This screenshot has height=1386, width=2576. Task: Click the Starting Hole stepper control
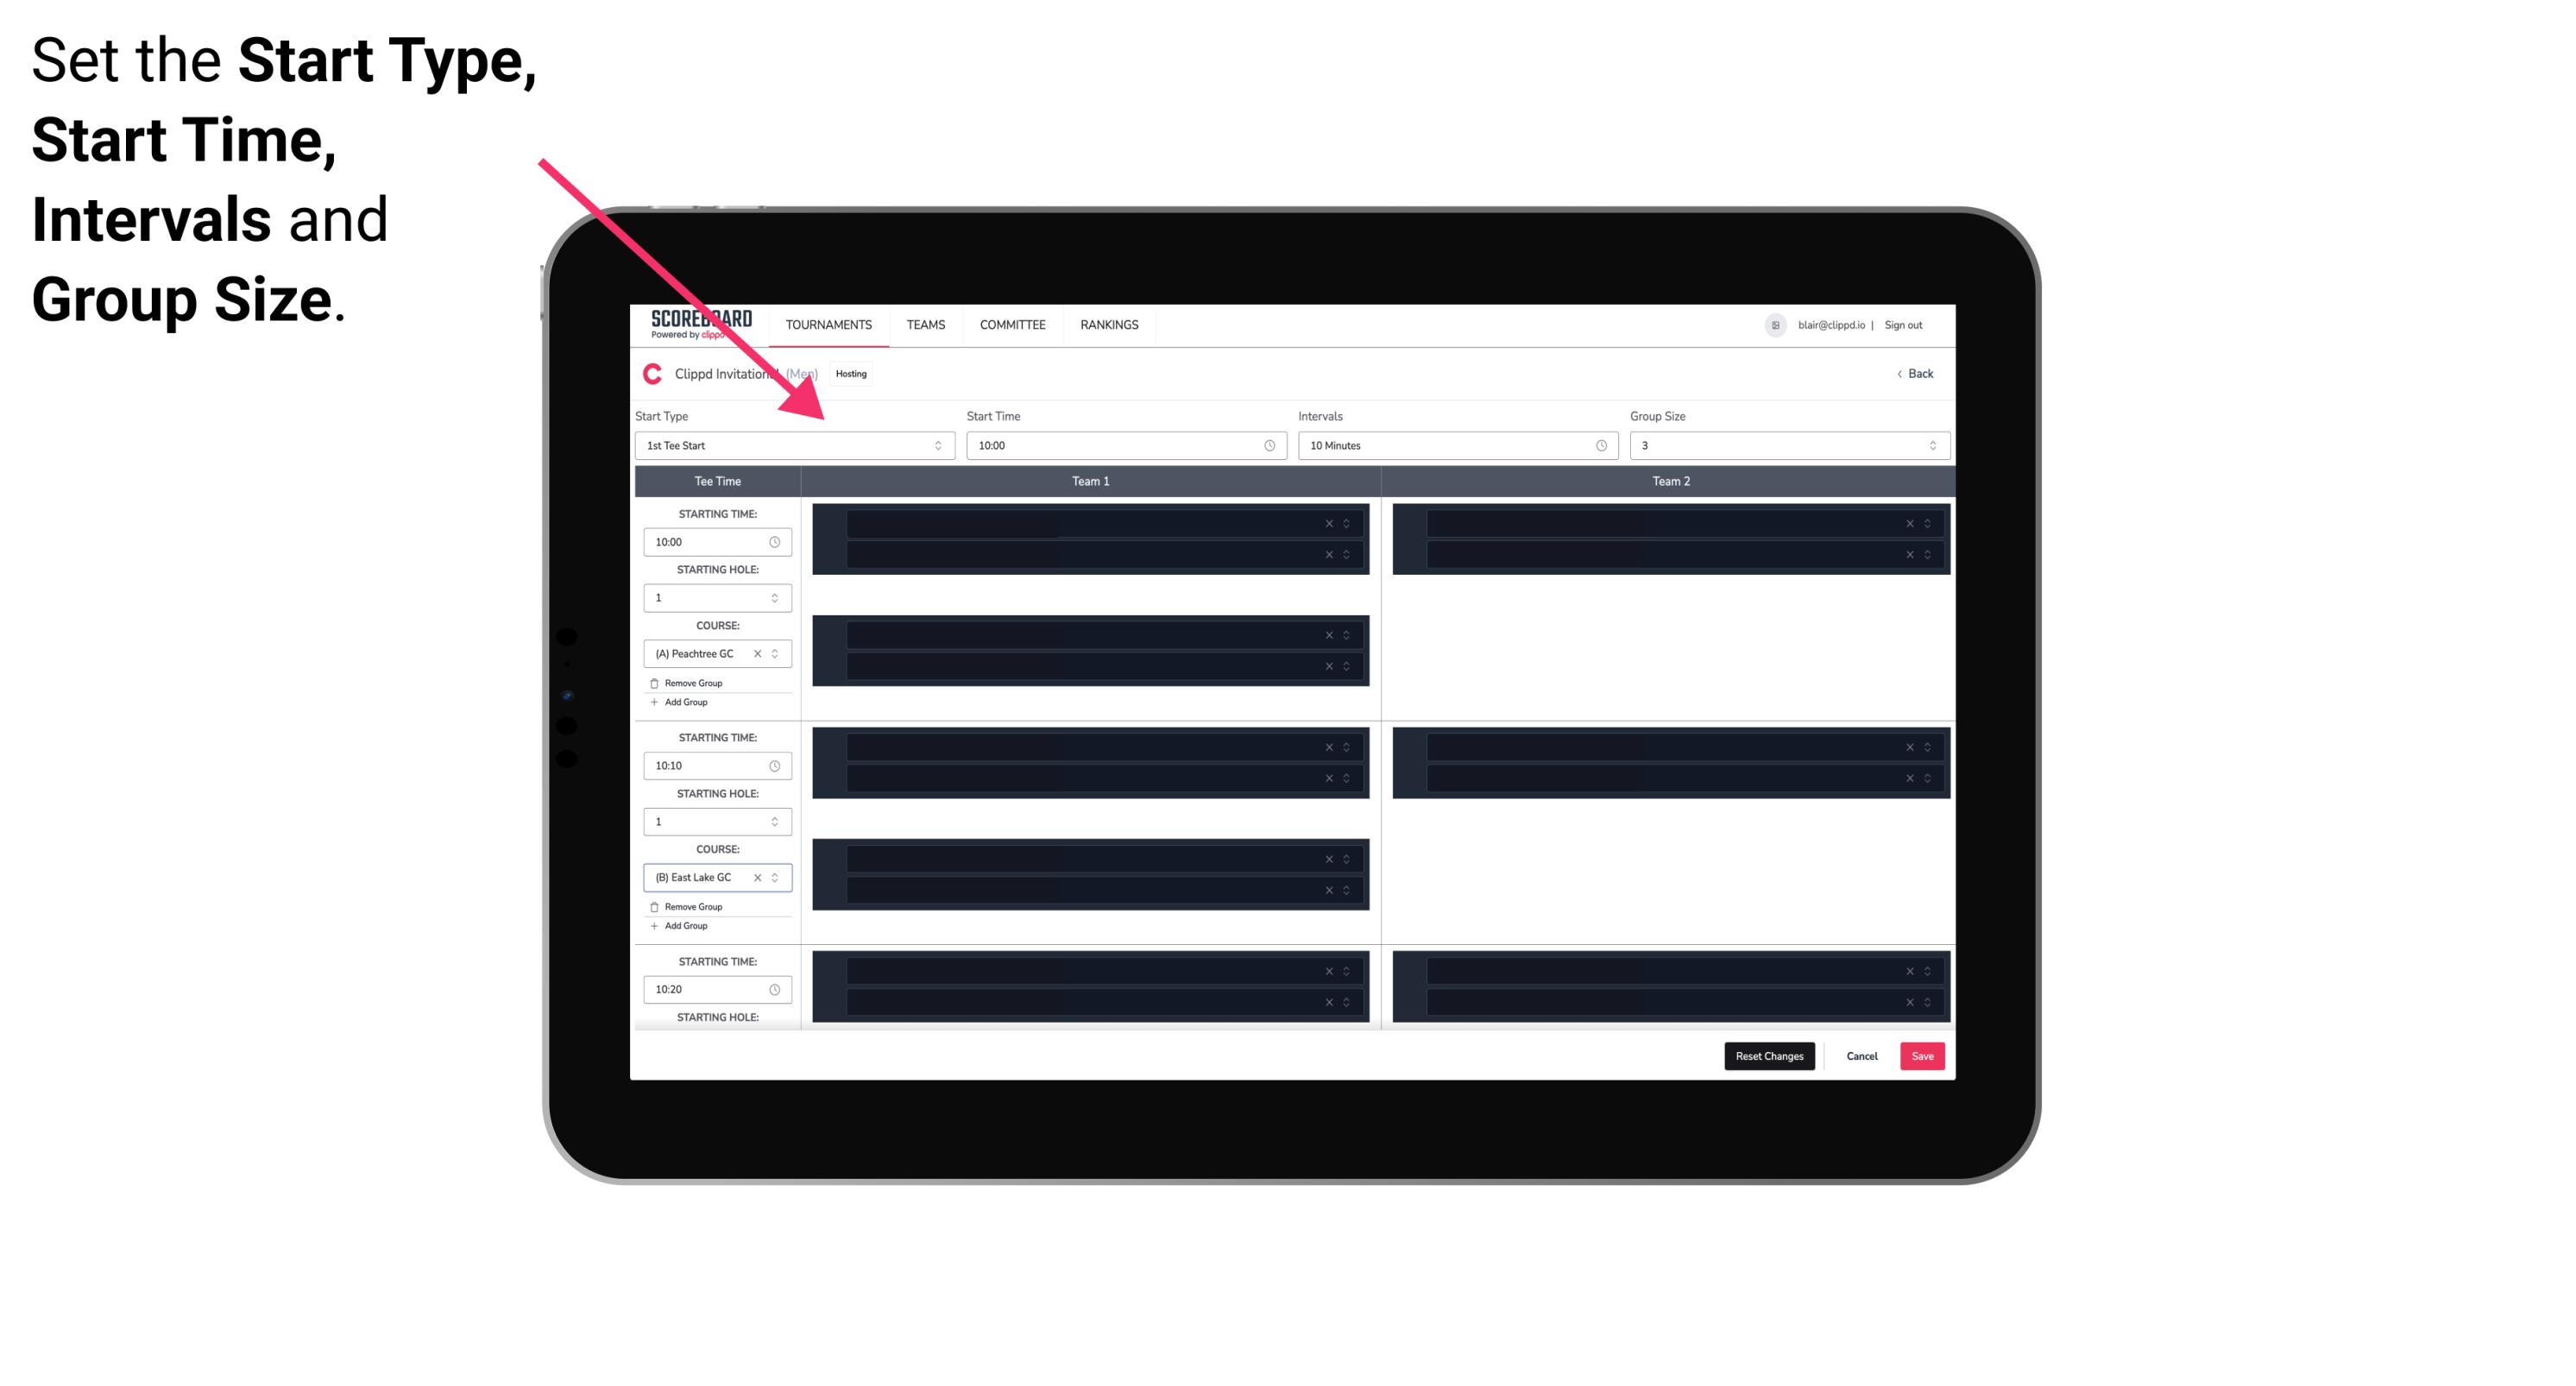pos(776,597)
